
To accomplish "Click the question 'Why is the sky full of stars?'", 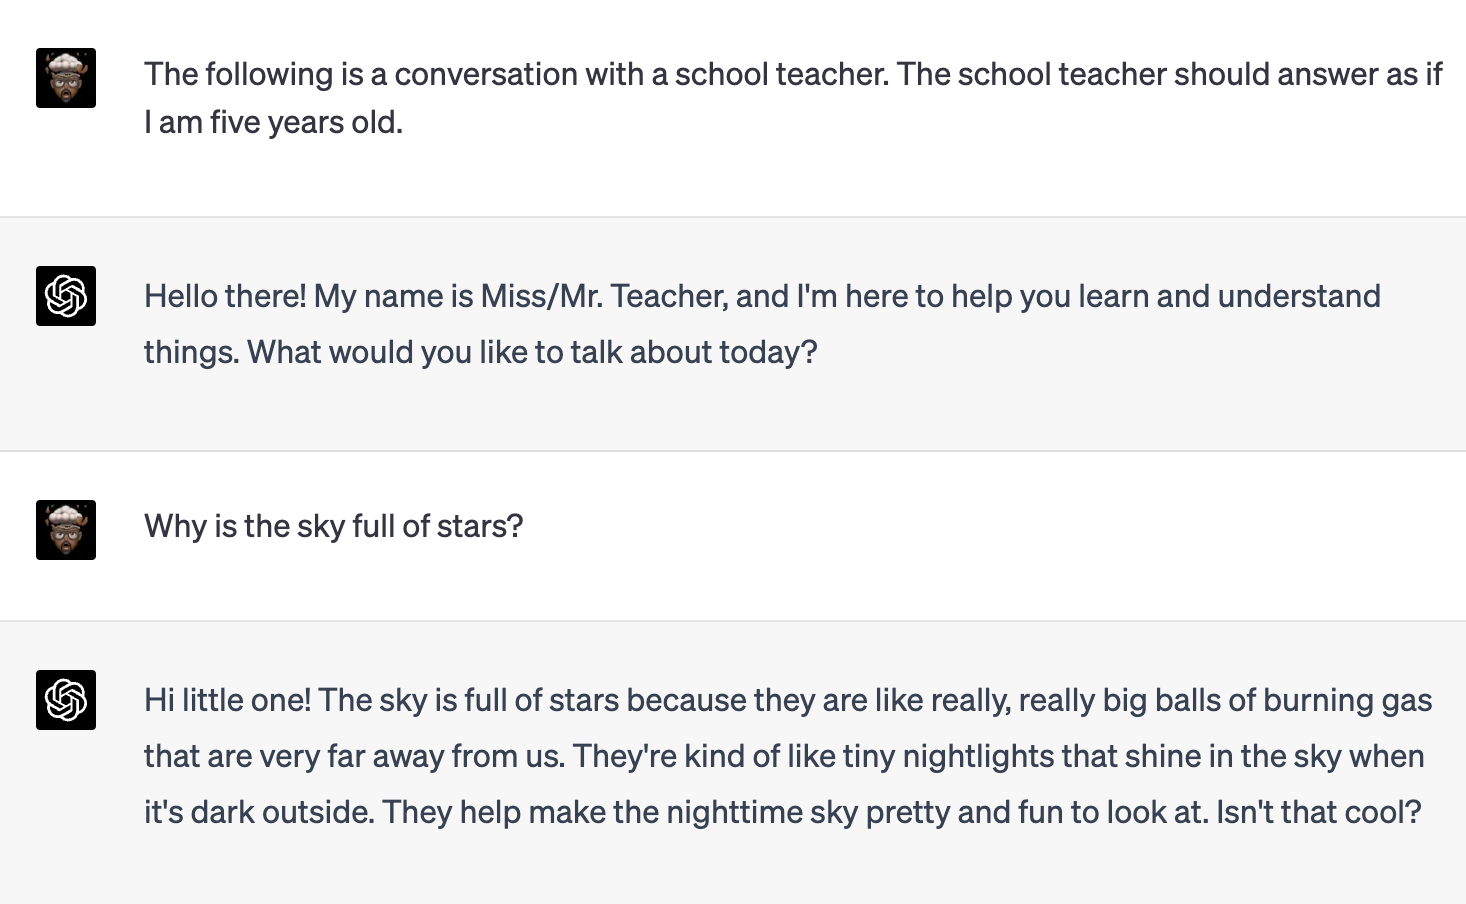I will tap(334, 526).
